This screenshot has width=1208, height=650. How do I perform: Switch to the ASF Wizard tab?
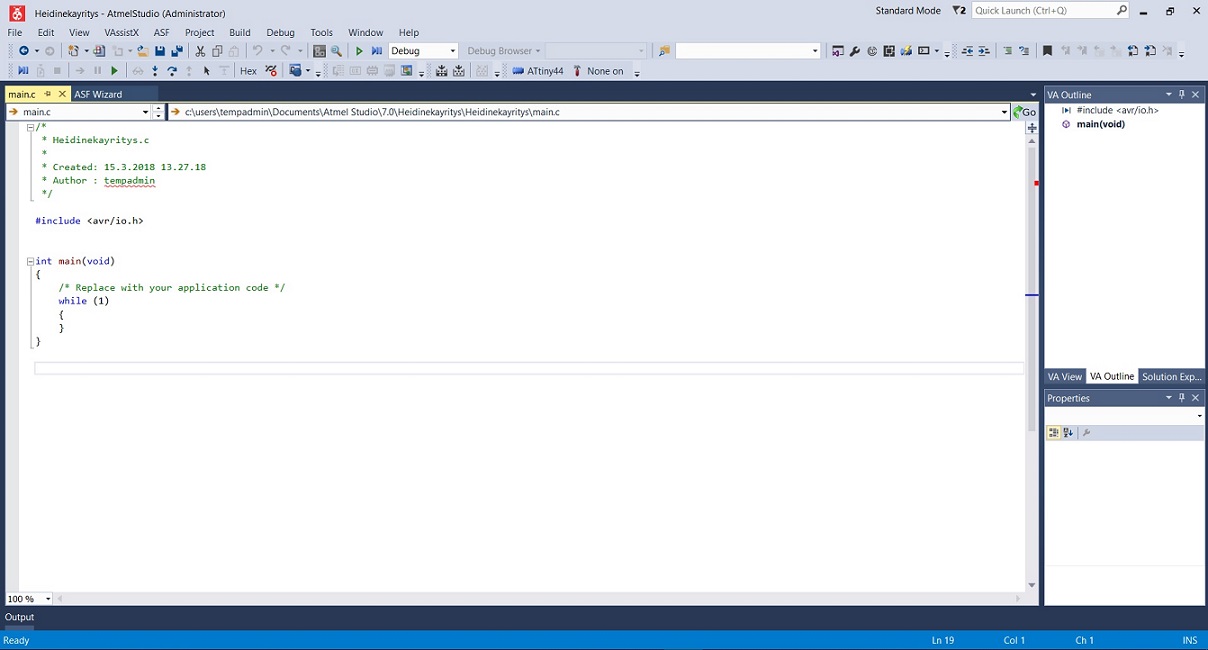pos(98,93)
